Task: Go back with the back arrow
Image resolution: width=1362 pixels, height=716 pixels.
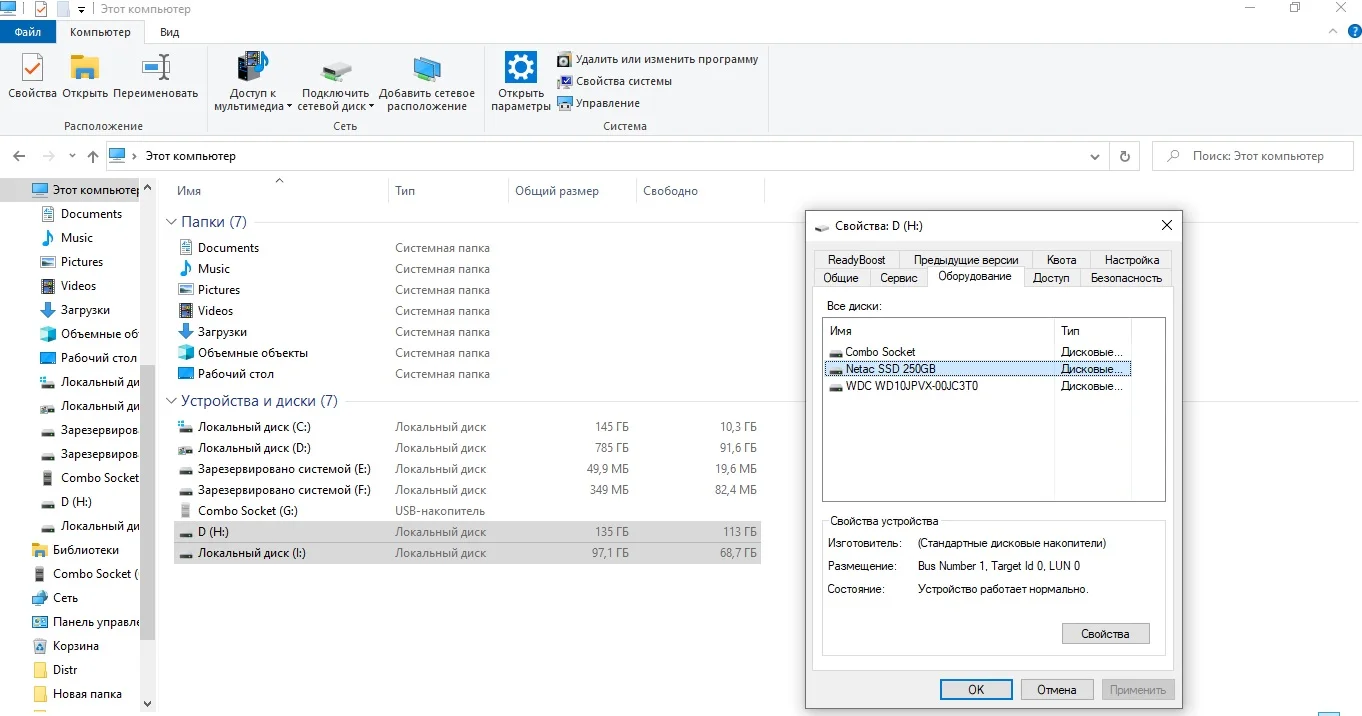Action: click(19, 156)
